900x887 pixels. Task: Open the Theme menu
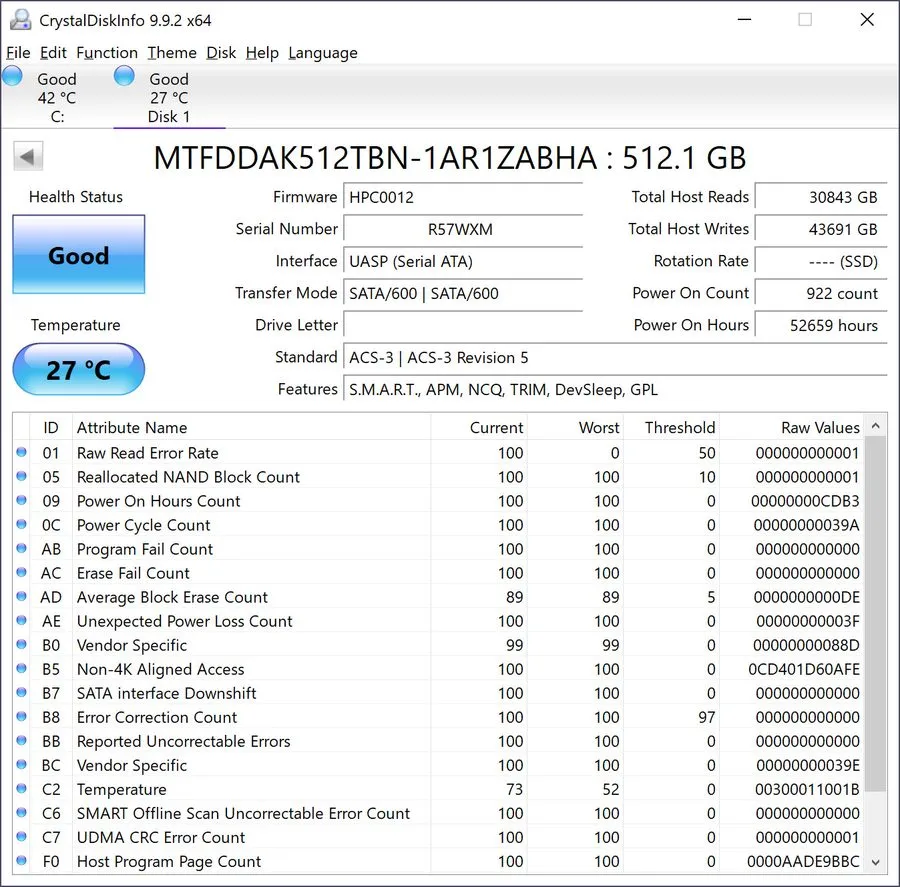[172, 53]
